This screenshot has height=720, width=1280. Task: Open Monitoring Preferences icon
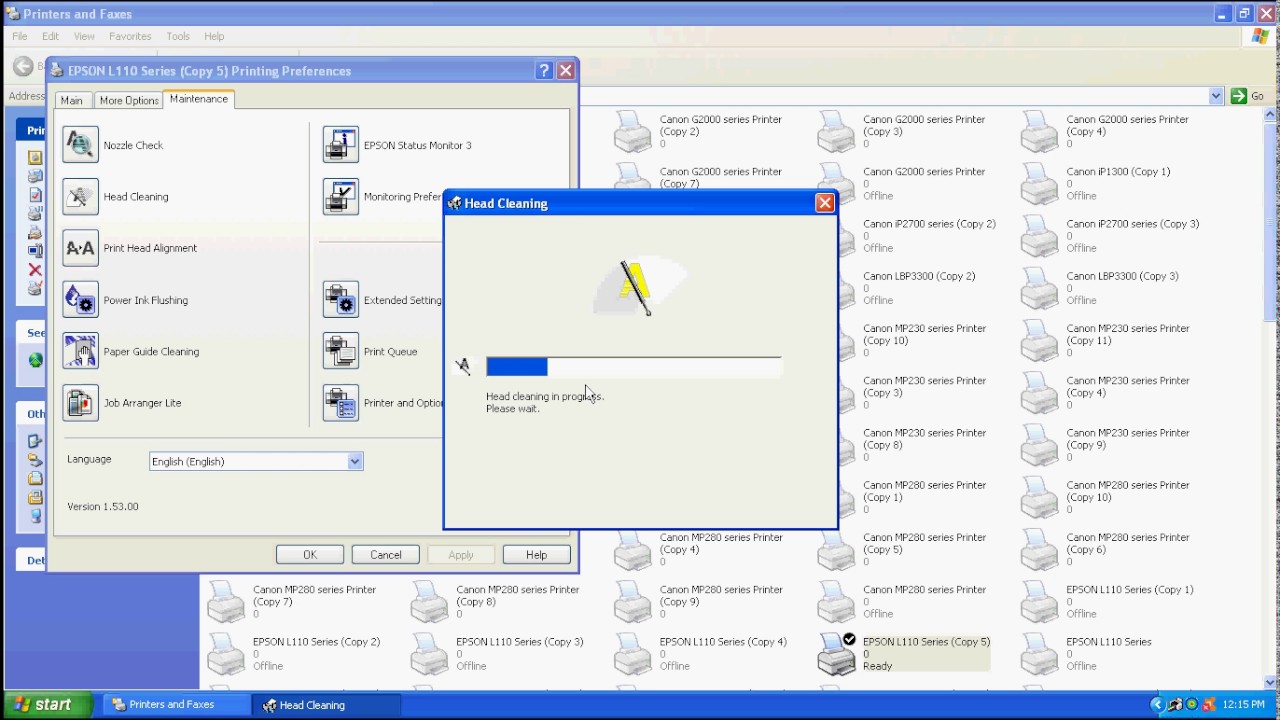point(341,197)
